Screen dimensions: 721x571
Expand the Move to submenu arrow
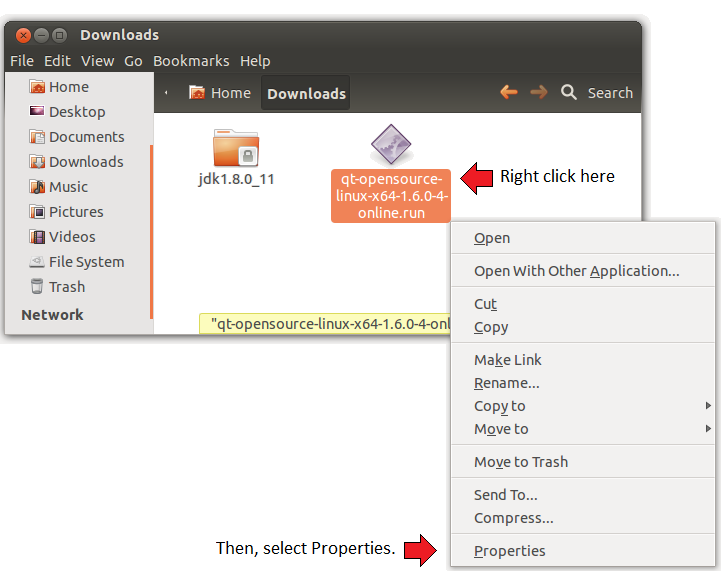(x=708, y=428)
